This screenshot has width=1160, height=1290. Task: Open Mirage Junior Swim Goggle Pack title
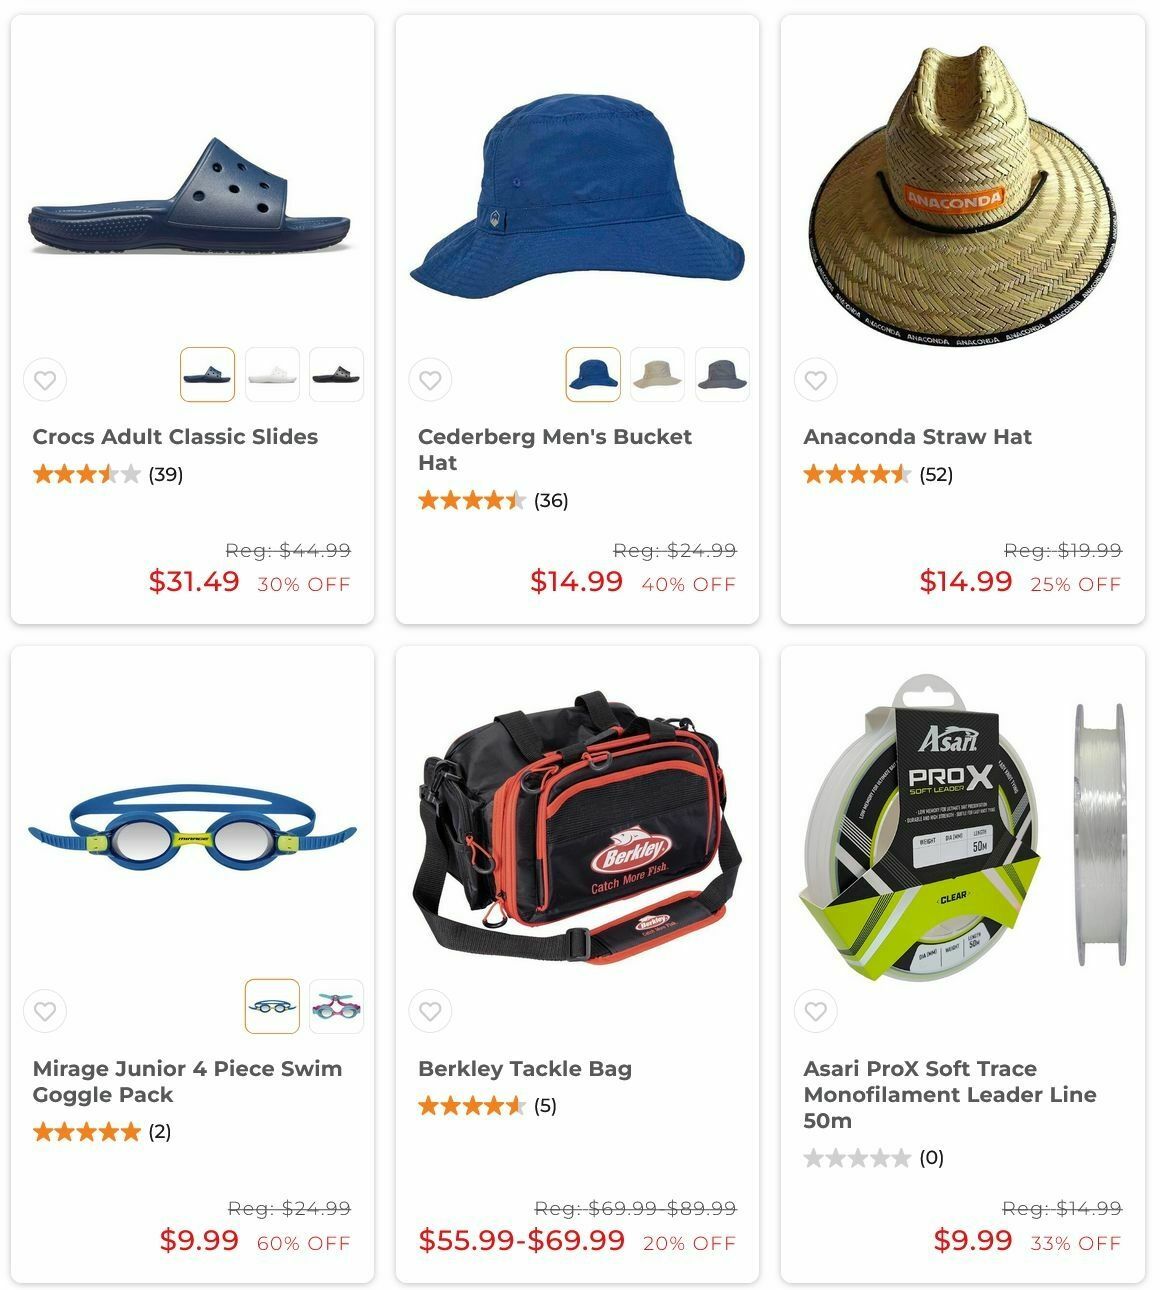(187, 1082)
